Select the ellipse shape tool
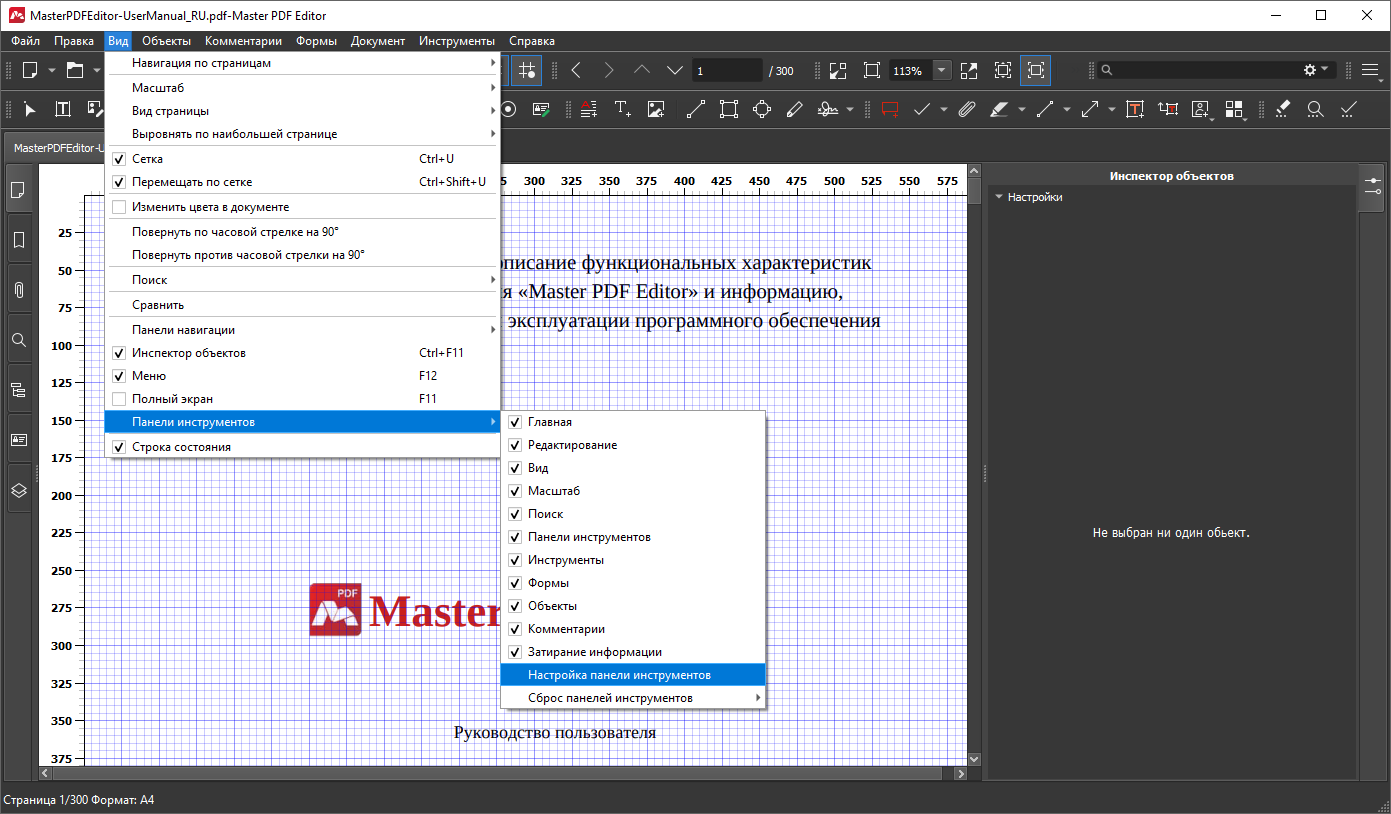The width and height of the screenshot is (1391, 814). click(x=762, y=109)
